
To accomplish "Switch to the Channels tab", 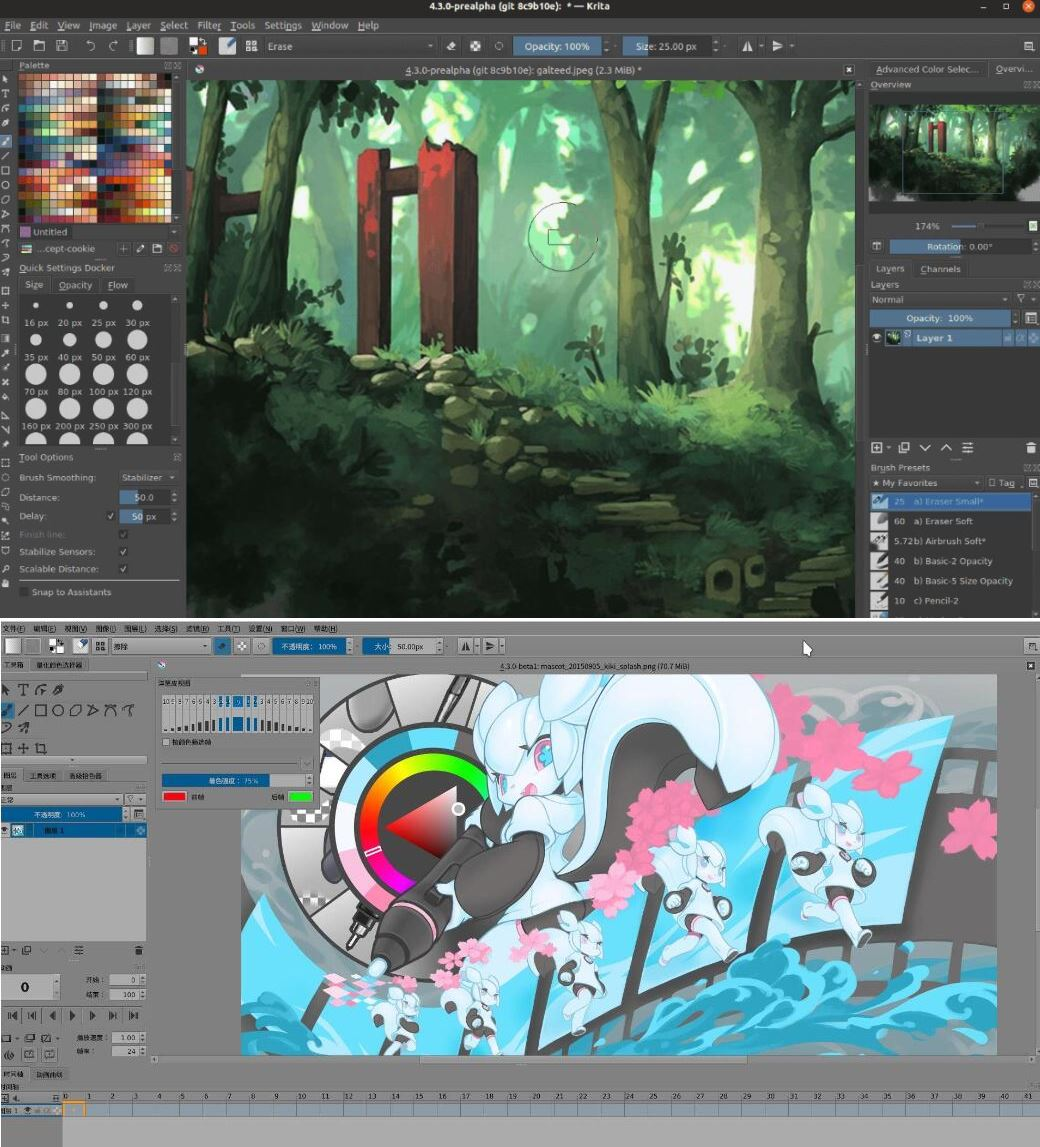I will click(x=940, y=269).
